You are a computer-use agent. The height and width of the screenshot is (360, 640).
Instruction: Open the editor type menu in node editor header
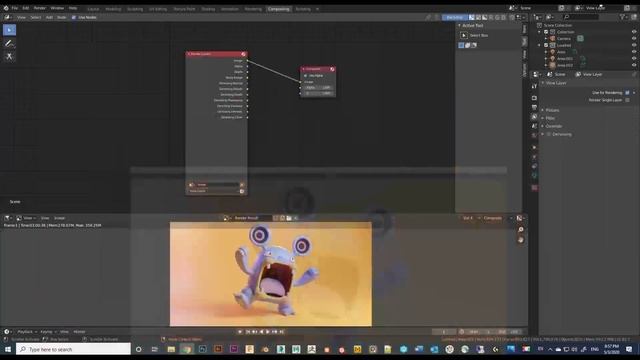(7, 17)
